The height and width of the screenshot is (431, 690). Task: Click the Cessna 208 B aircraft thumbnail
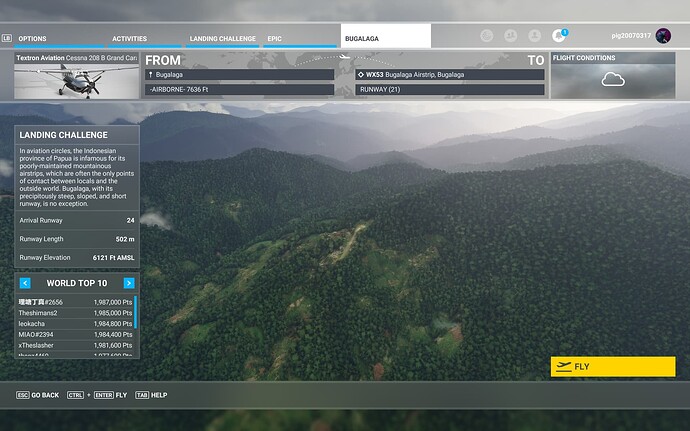pyautogui.click(x=76, y=81)
